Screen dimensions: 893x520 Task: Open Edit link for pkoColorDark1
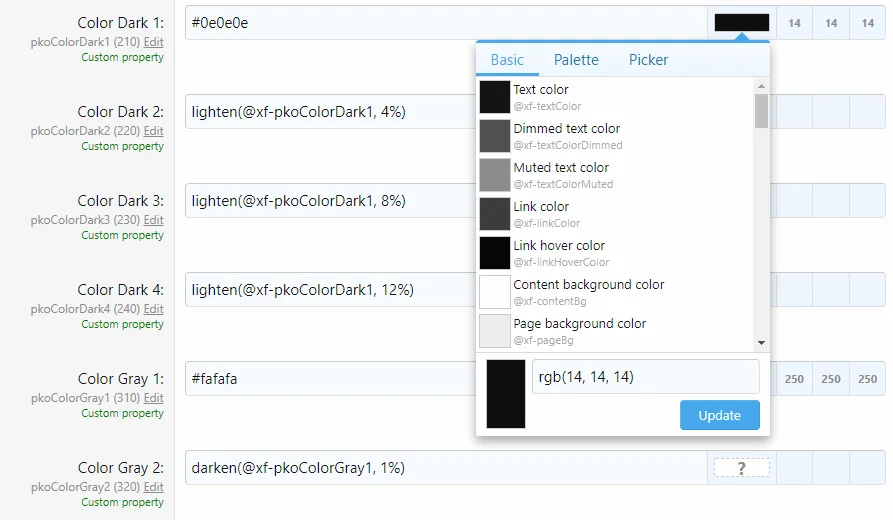(153, 42)
